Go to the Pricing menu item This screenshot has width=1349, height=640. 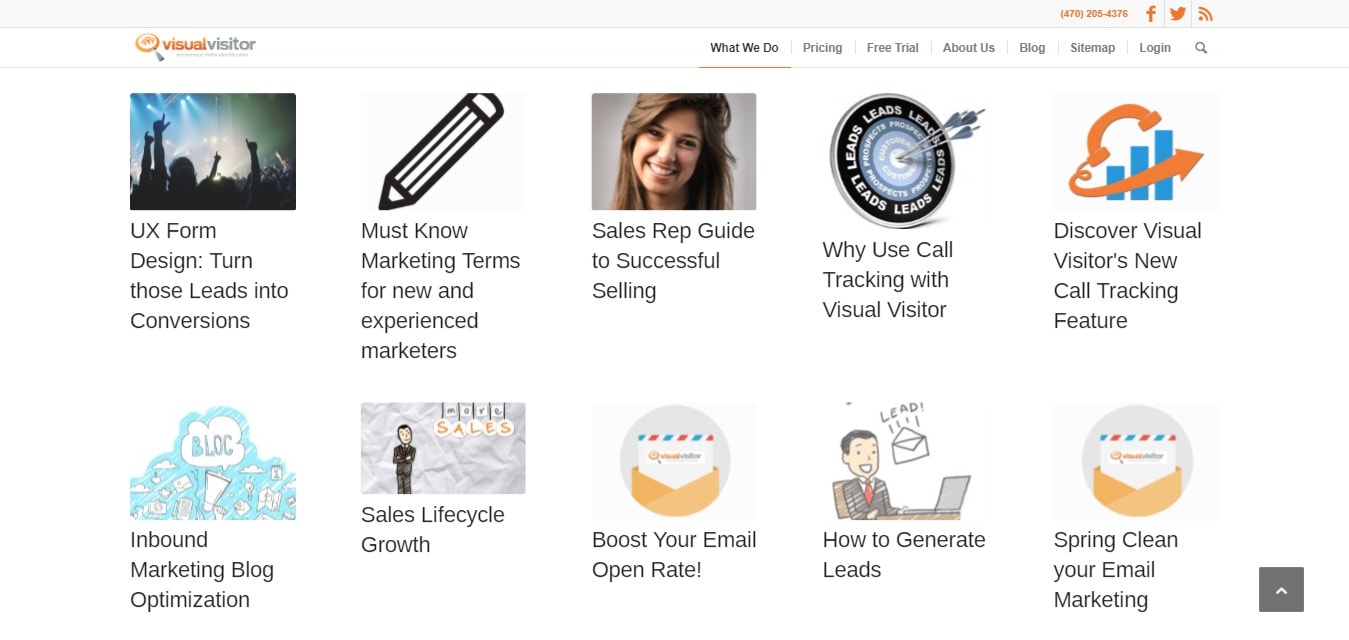(822, 48)
